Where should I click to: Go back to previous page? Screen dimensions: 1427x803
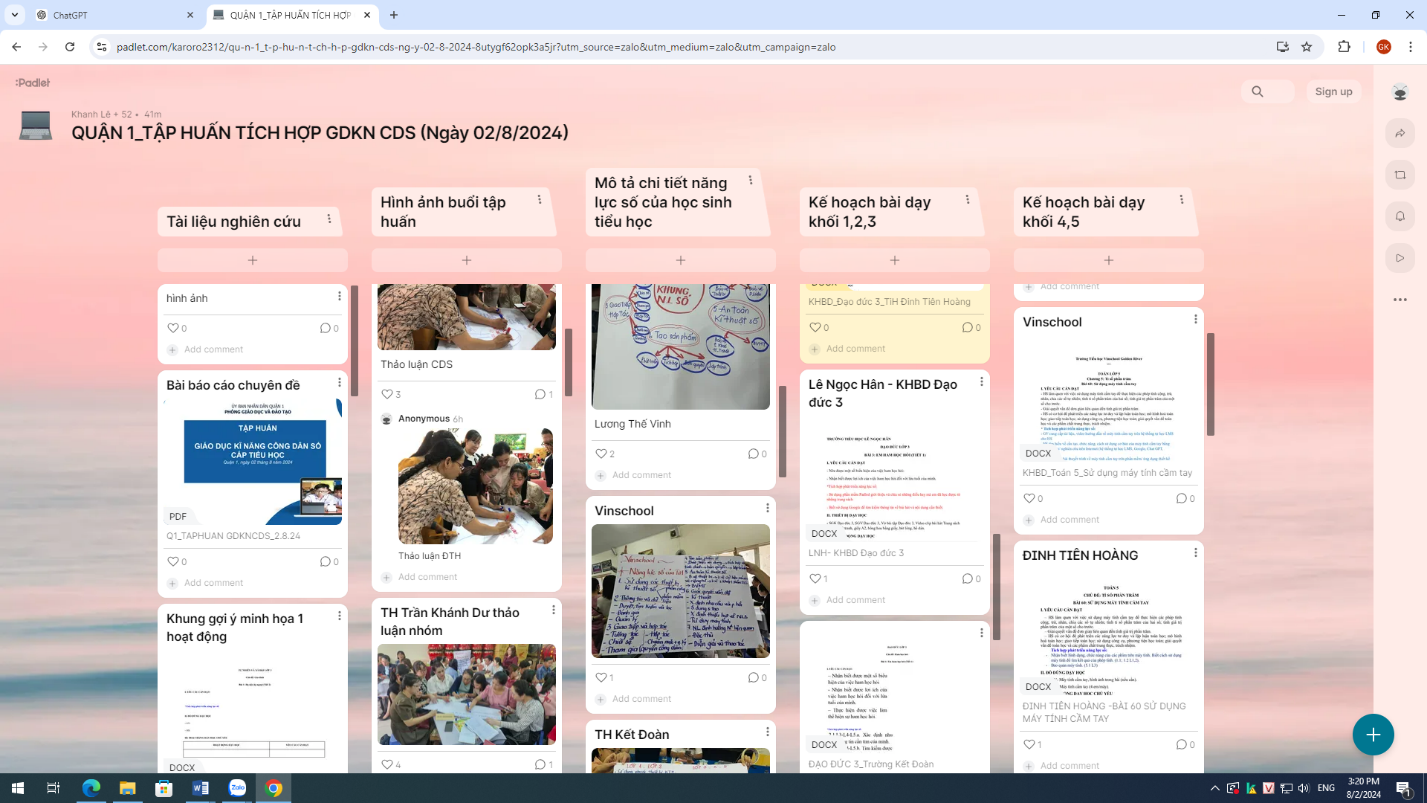pyautogui.click(x=17, y=46)
